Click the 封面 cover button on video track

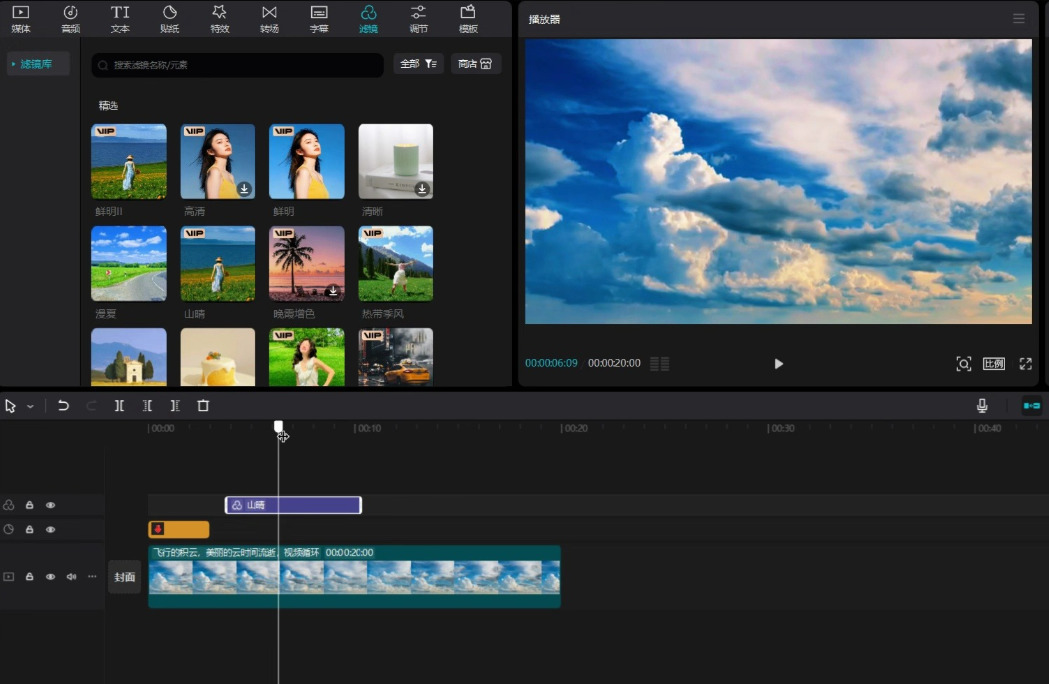pyautogui.click(x=124, y=577)
